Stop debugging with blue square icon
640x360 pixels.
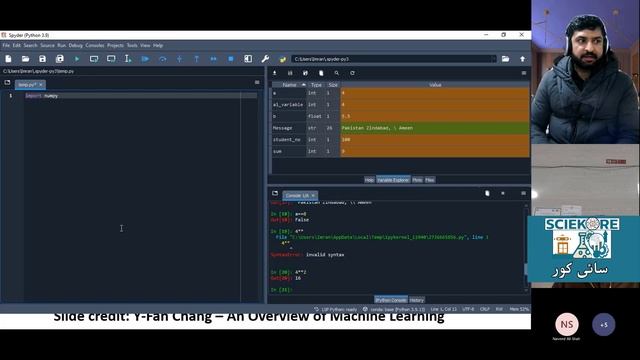click(x=231, y=59)
